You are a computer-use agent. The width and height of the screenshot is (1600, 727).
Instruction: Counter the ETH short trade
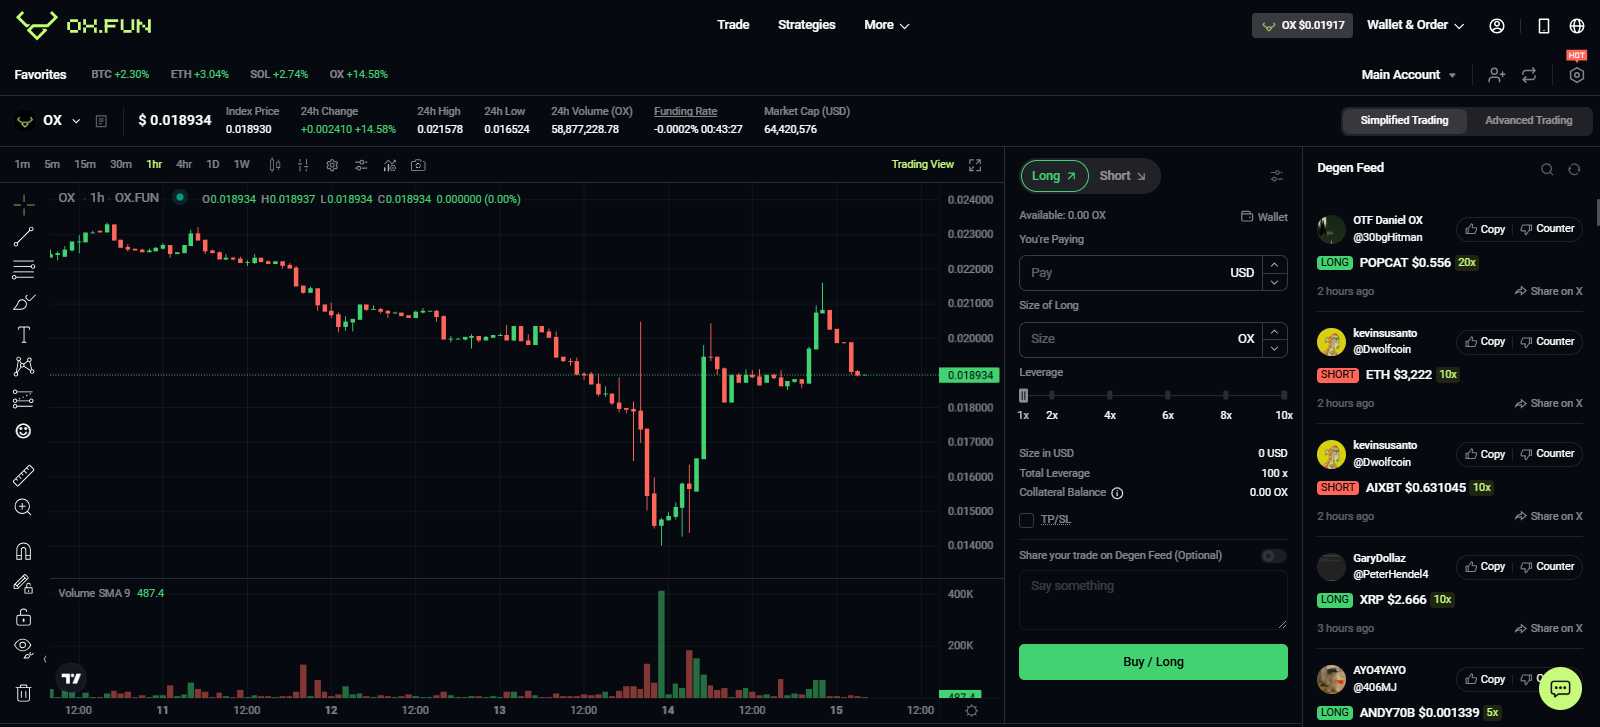[1547, 342]
